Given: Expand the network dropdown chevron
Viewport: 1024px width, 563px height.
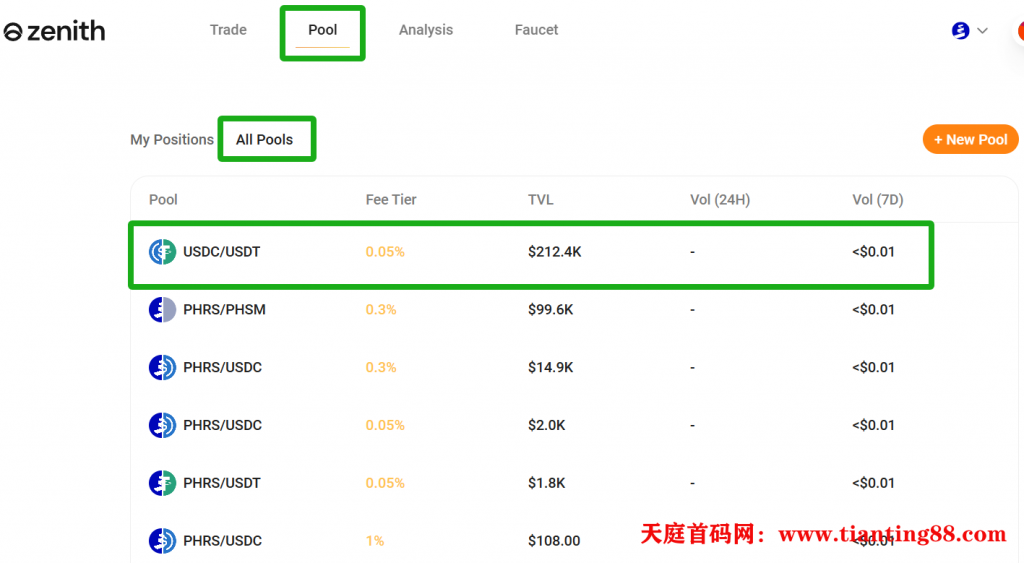Looking at the screenshot, I should click(982, 30).
